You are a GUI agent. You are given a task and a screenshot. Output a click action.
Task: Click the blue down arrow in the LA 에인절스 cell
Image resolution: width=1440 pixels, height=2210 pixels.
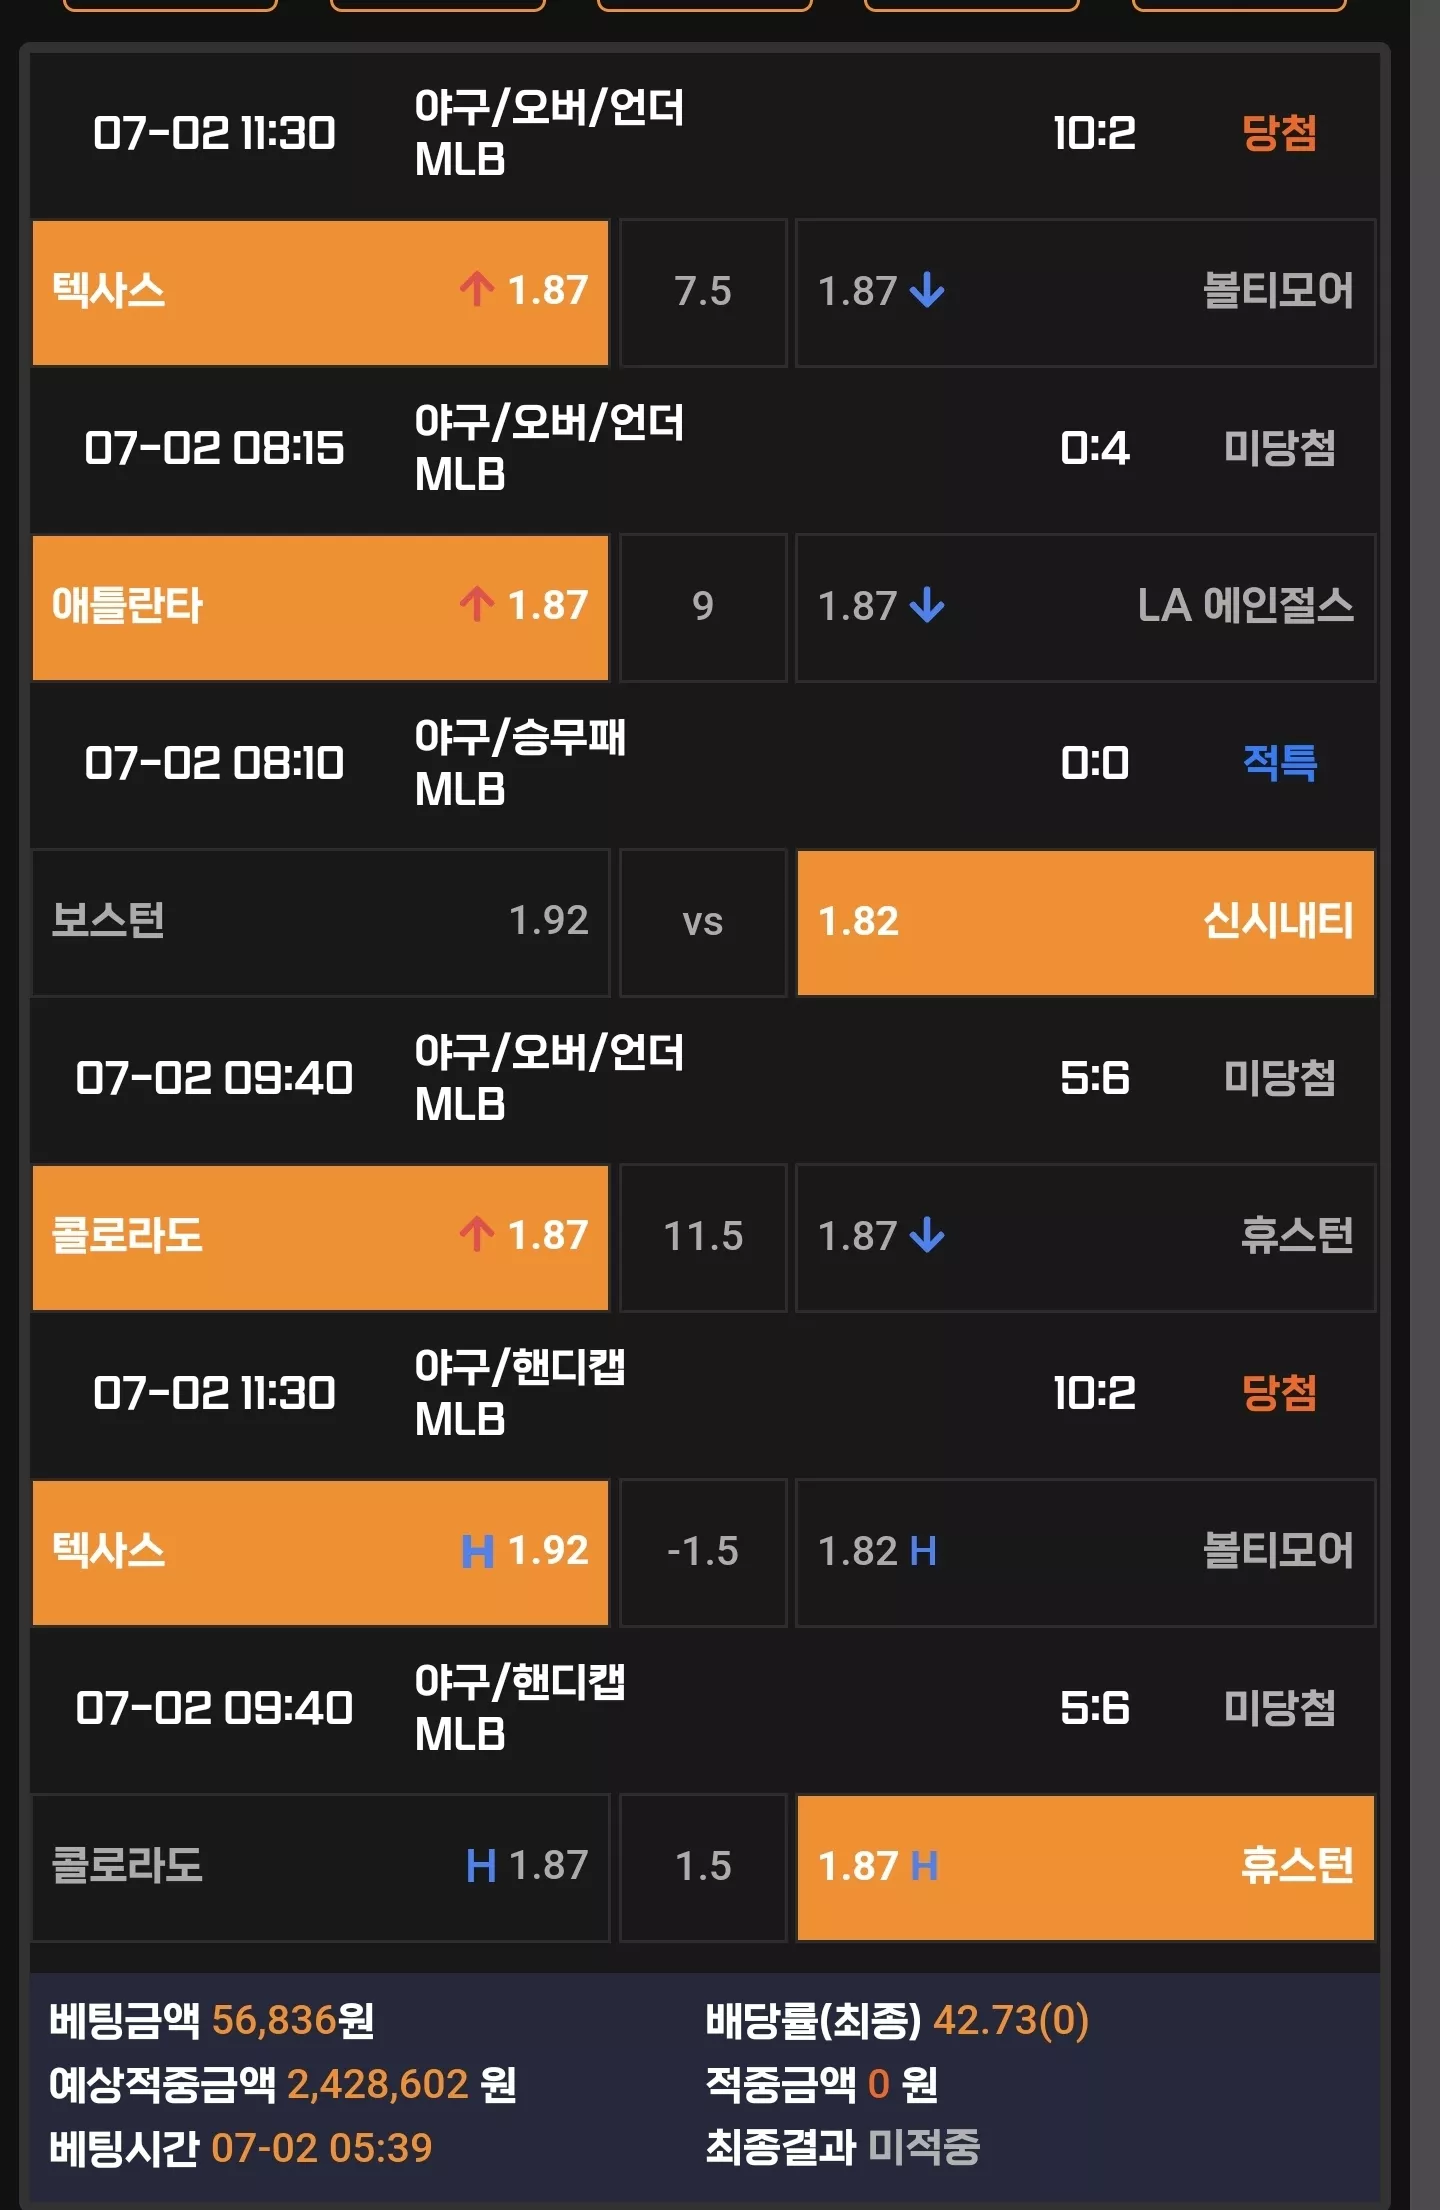point(927,606)
